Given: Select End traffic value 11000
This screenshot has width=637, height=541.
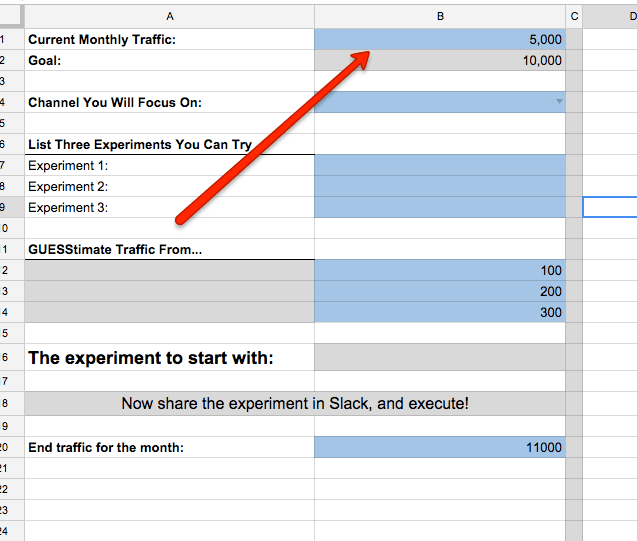Looking at the screenshot, I should 439,448.
